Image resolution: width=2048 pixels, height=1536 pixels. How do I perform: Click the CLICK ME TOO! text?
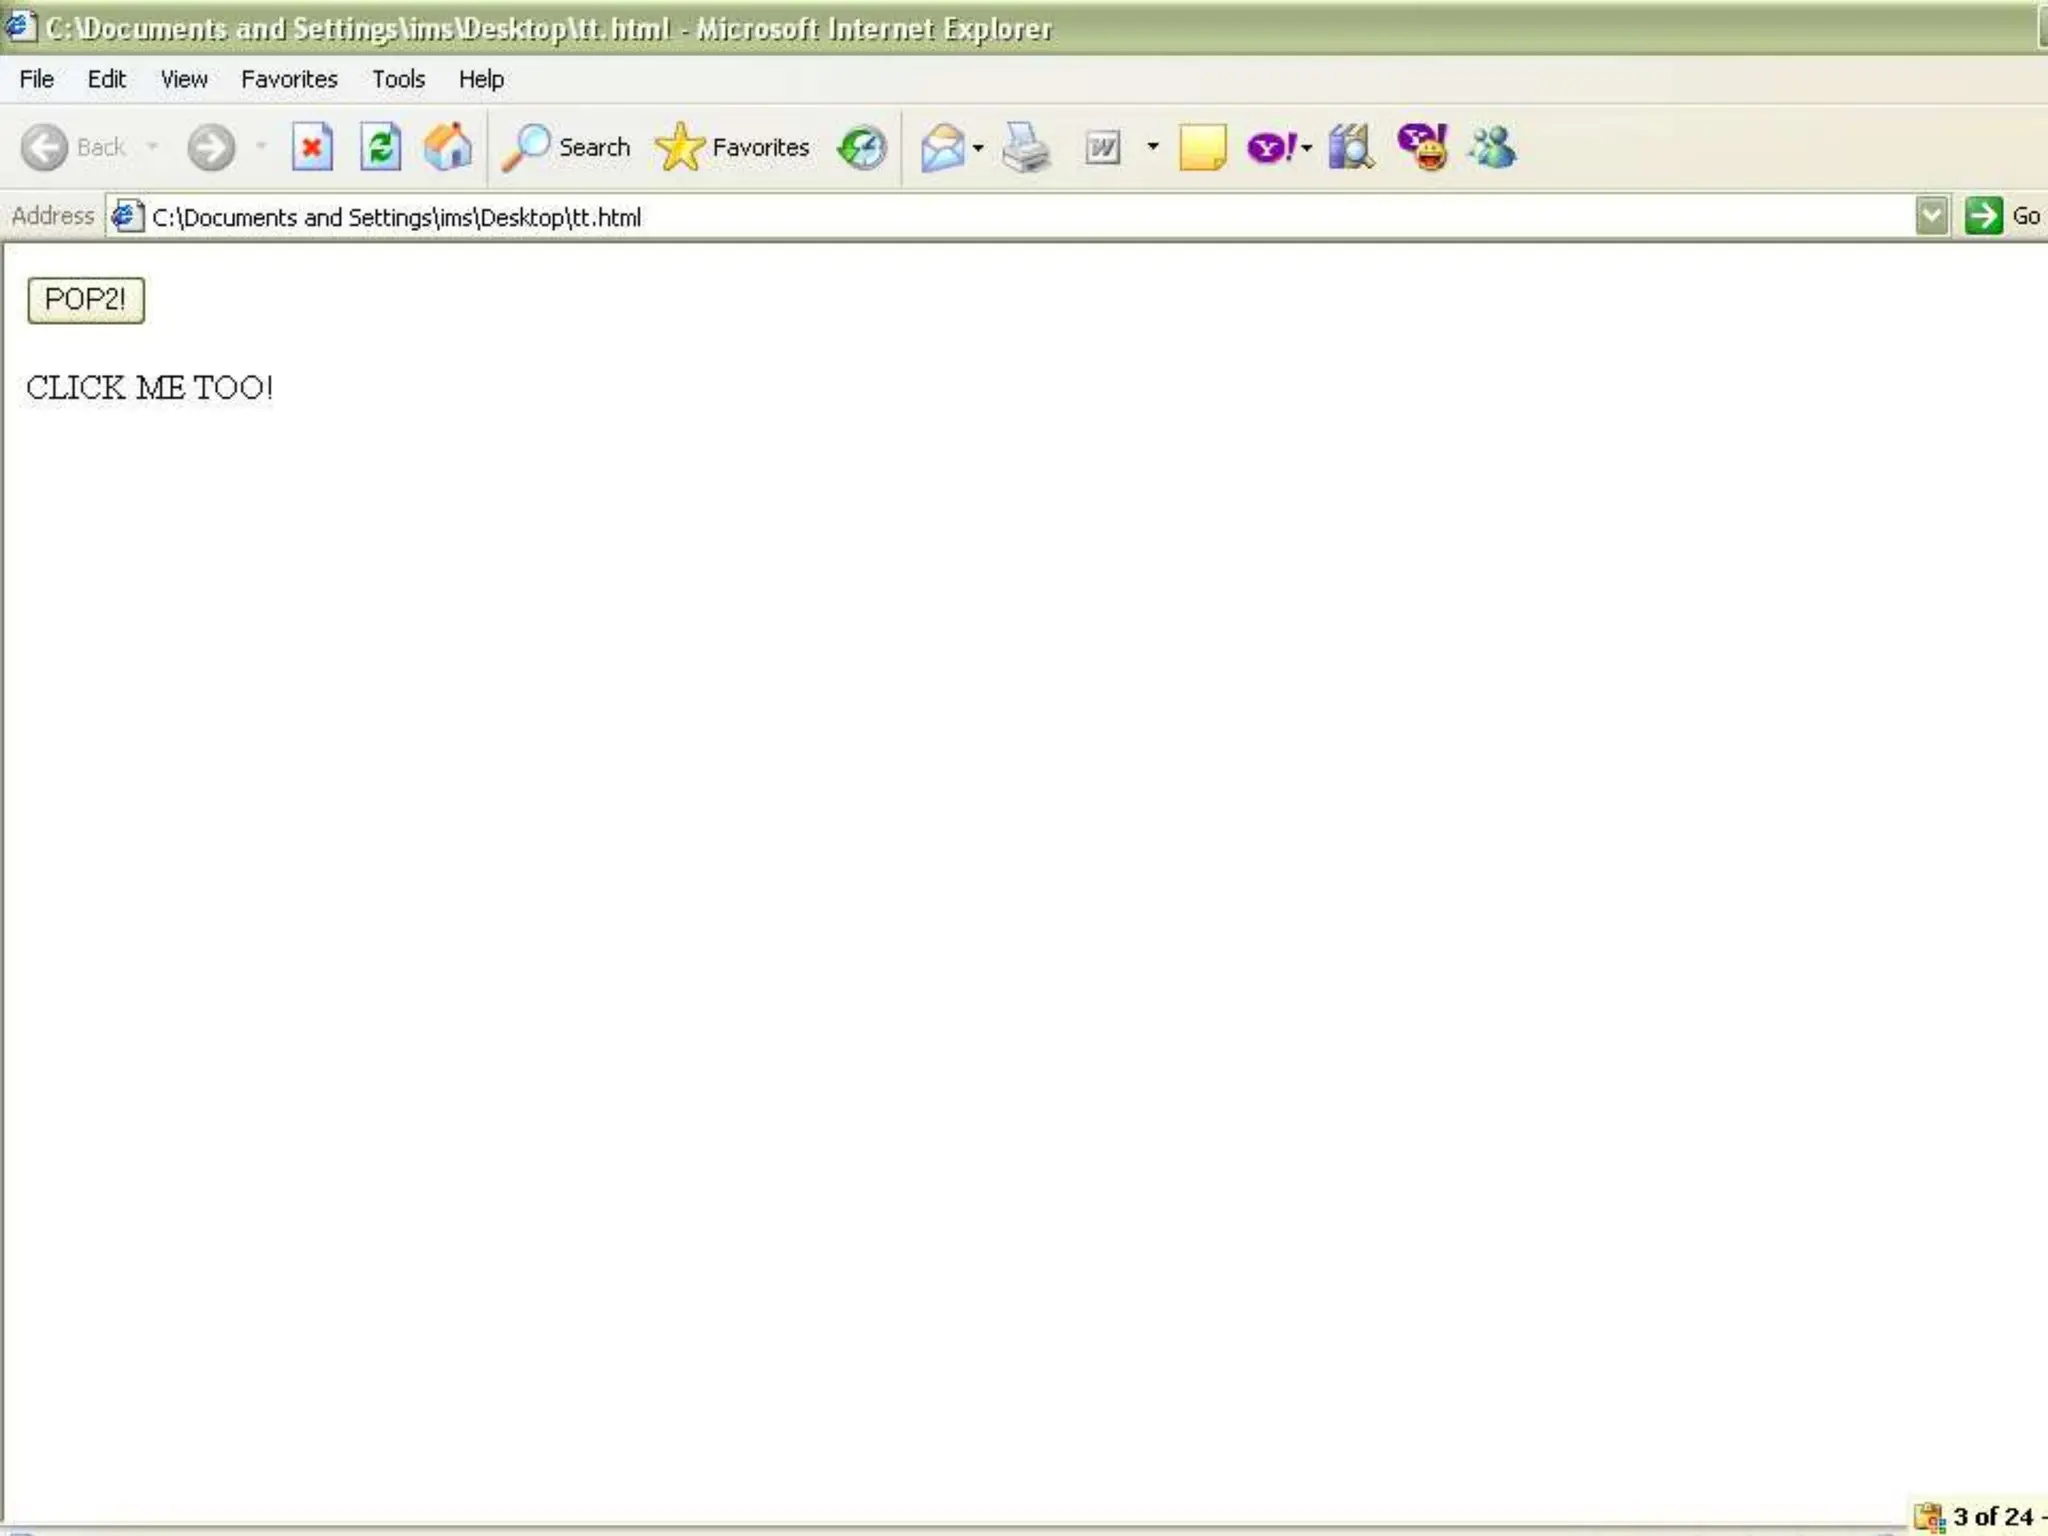click(150, 388)
